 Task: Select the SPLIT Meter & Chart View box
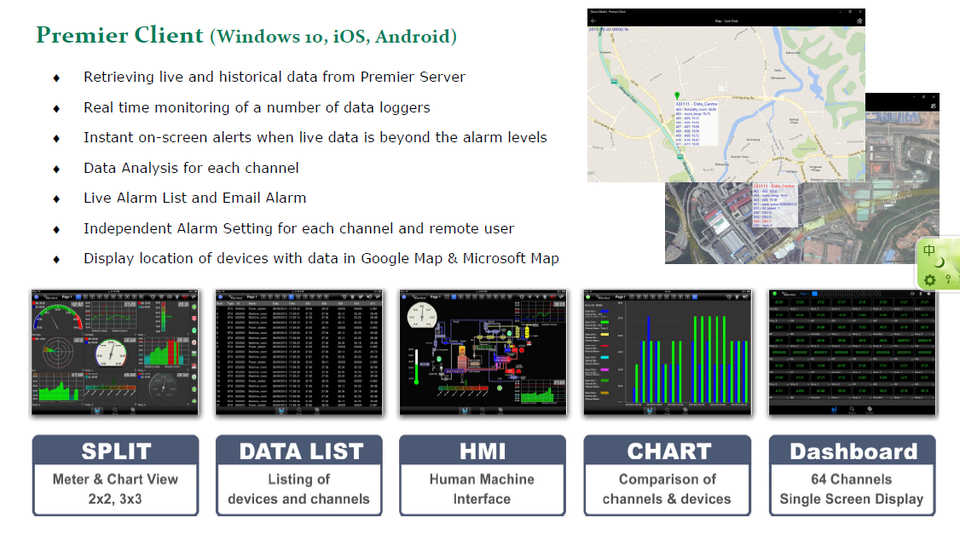[115, 476]
